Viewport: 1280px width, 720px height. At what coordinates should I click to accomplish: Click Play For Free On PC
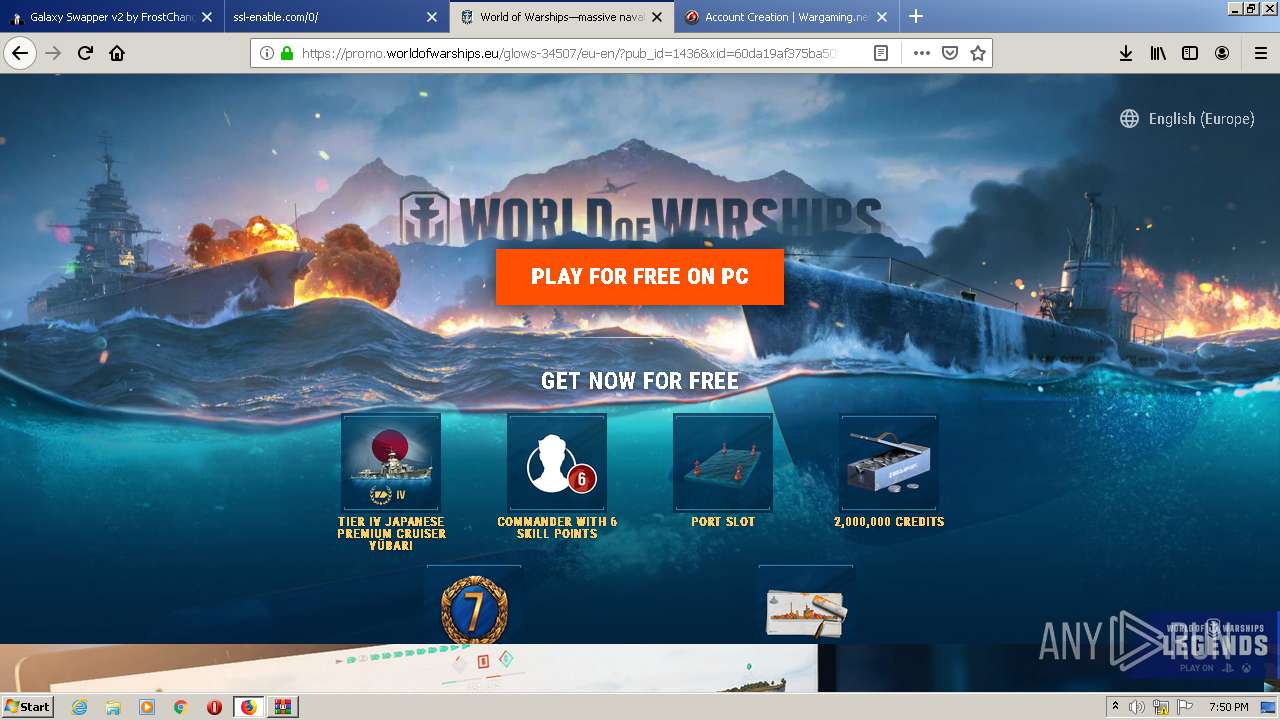click(x=640, y=277)
